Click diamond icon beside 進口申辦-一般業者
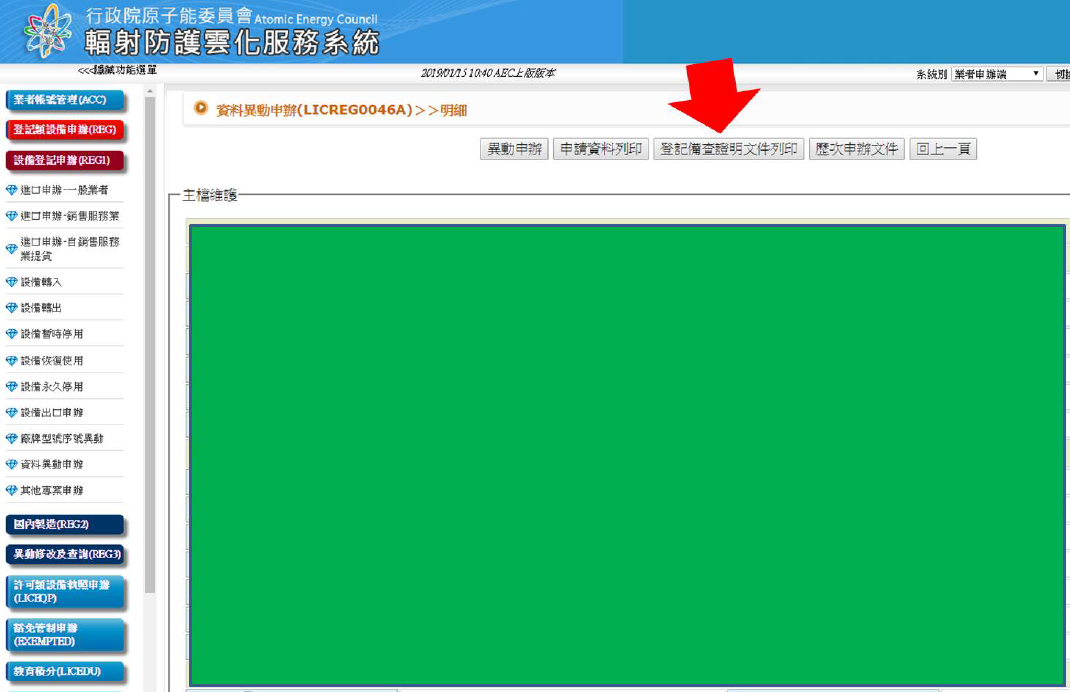Viewport: 1070px width, 692px height. tap(12, 190)
